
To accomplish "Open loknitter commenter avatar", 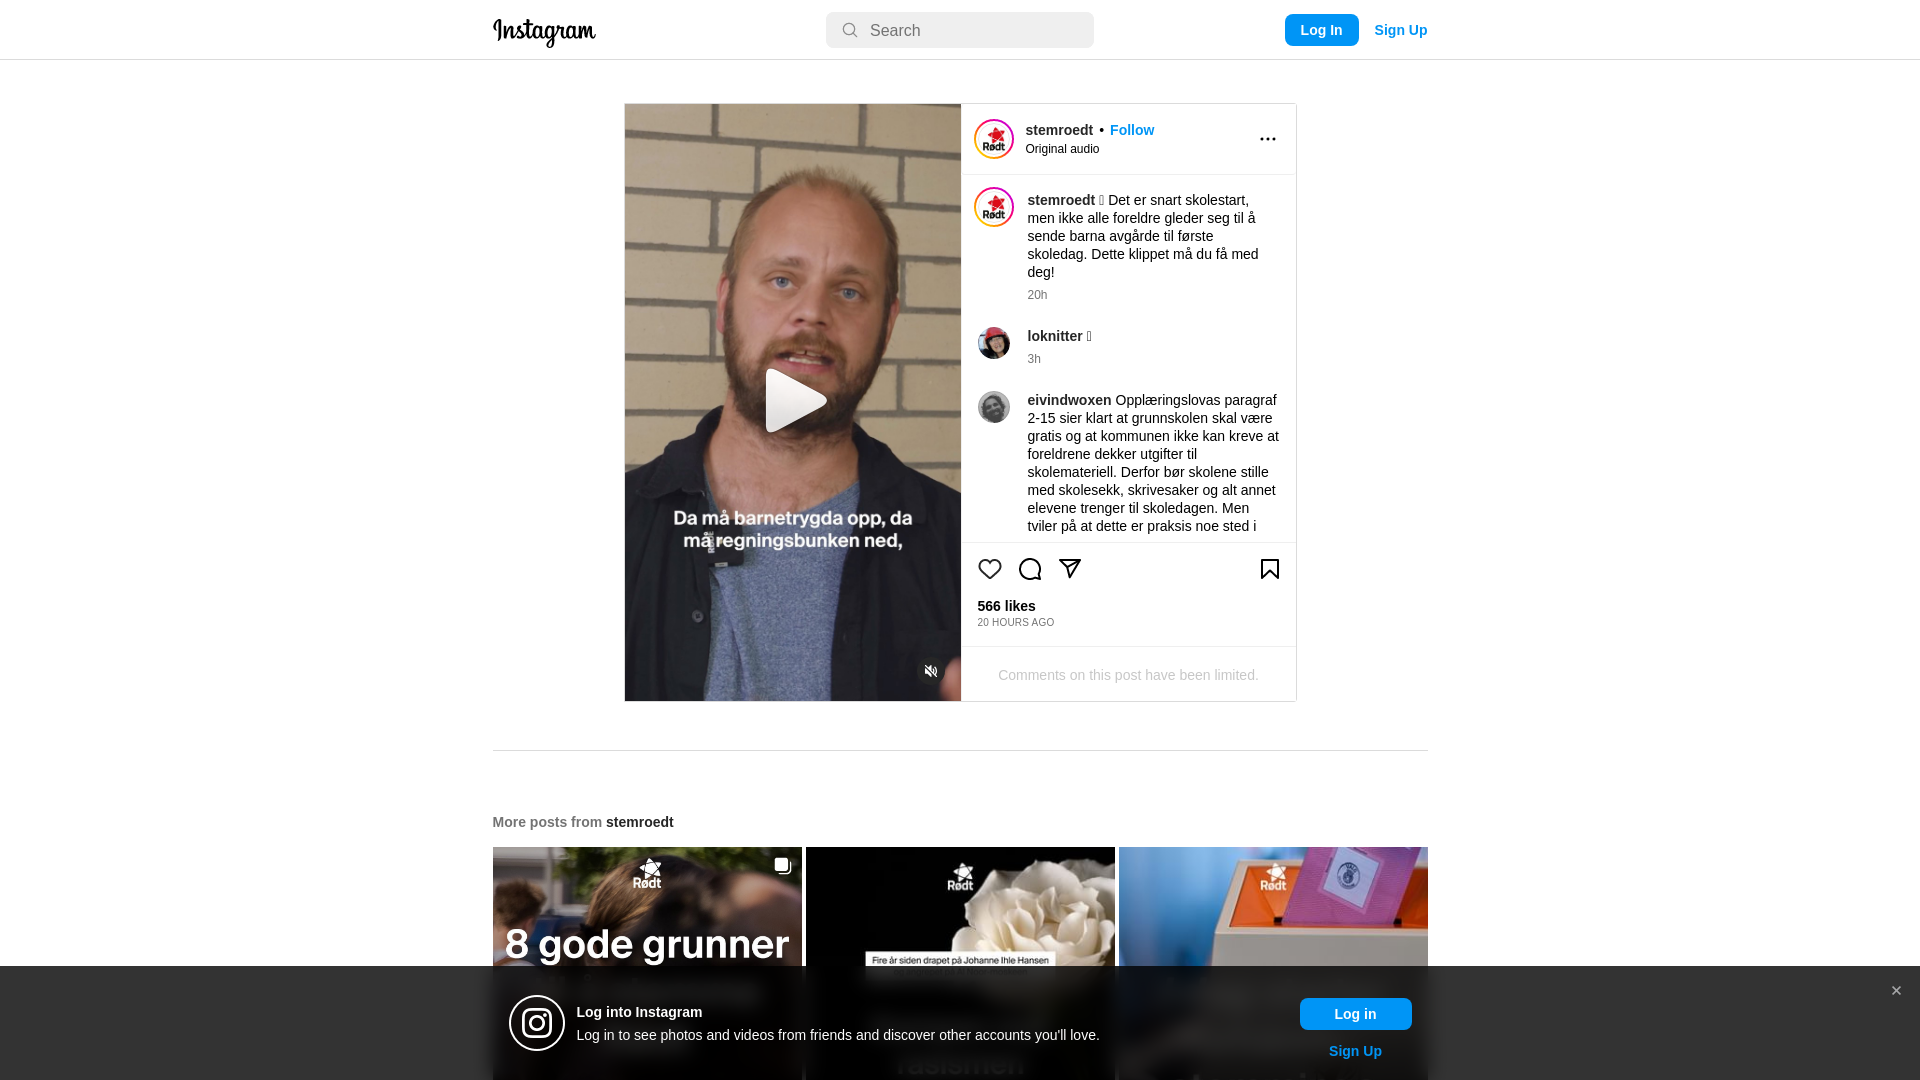I will (993, 343).
